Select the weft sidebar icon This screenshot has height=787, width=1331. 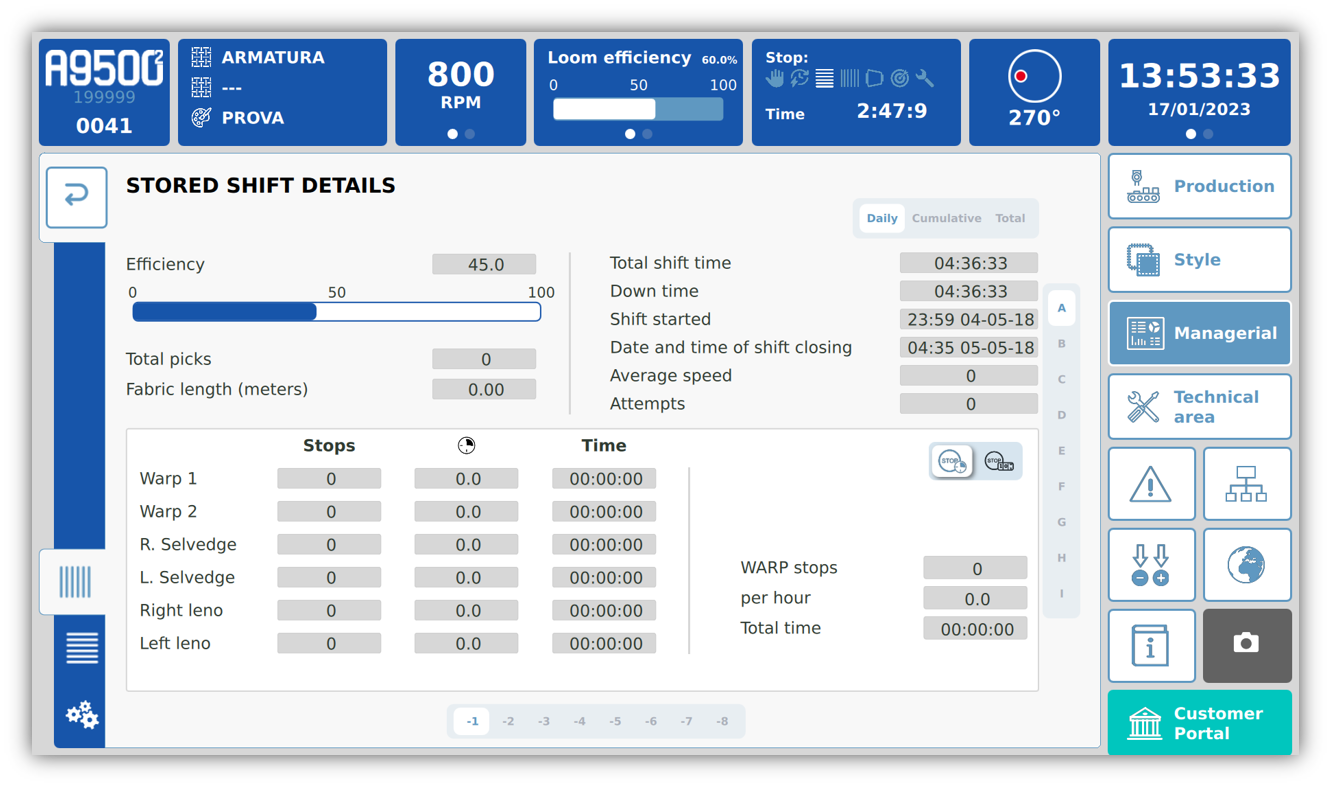(x=79, y=648)
